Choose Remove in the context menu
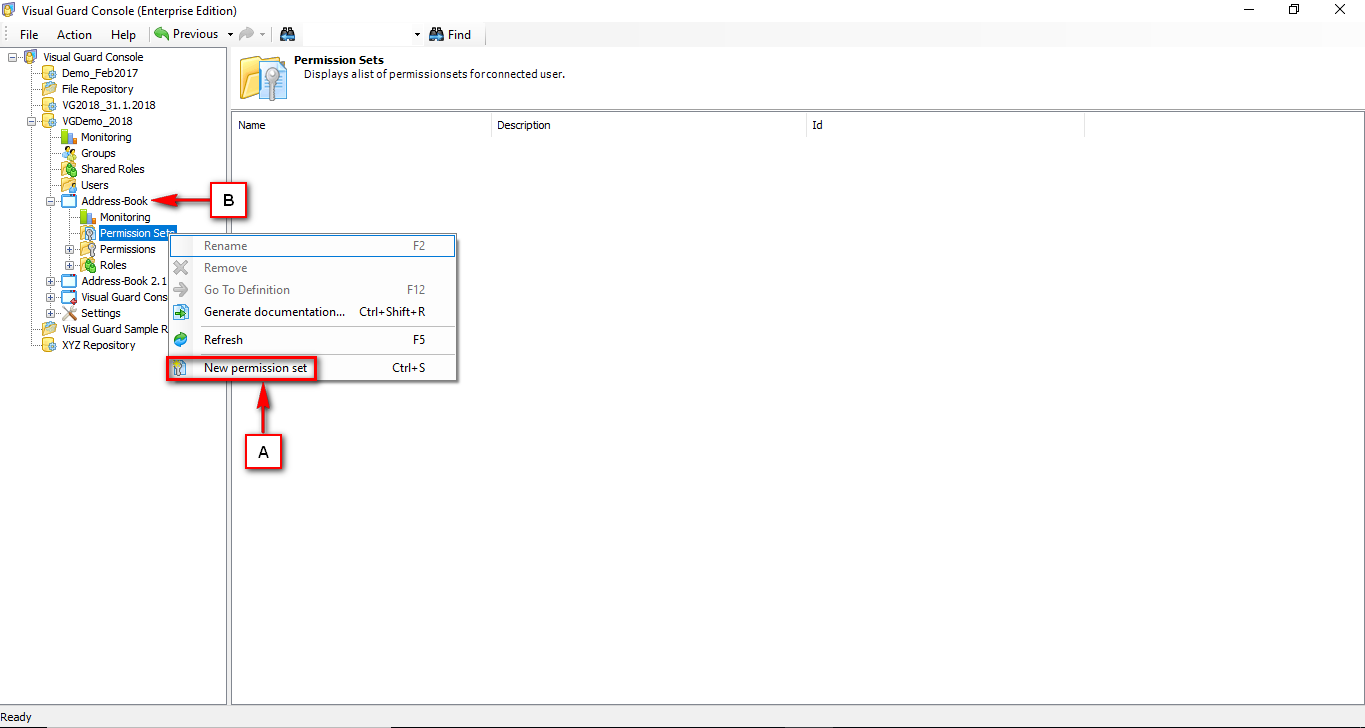The image size is (1365, 728). coord(312,268)
